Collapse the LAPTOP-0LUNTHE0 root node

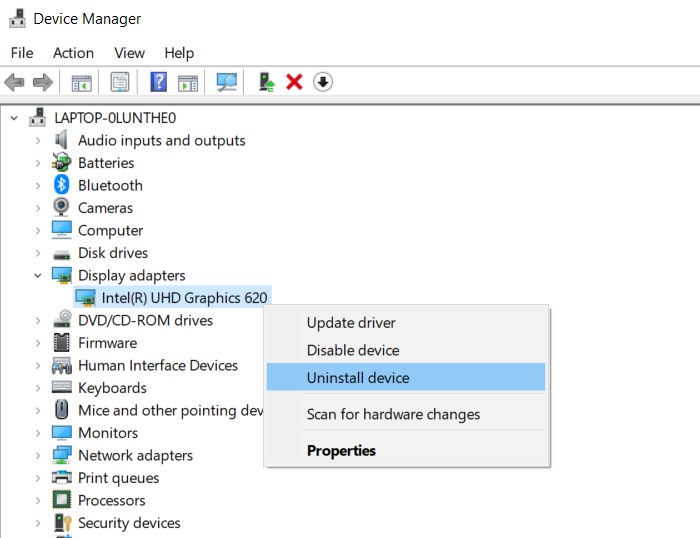[x=14, y=118]
